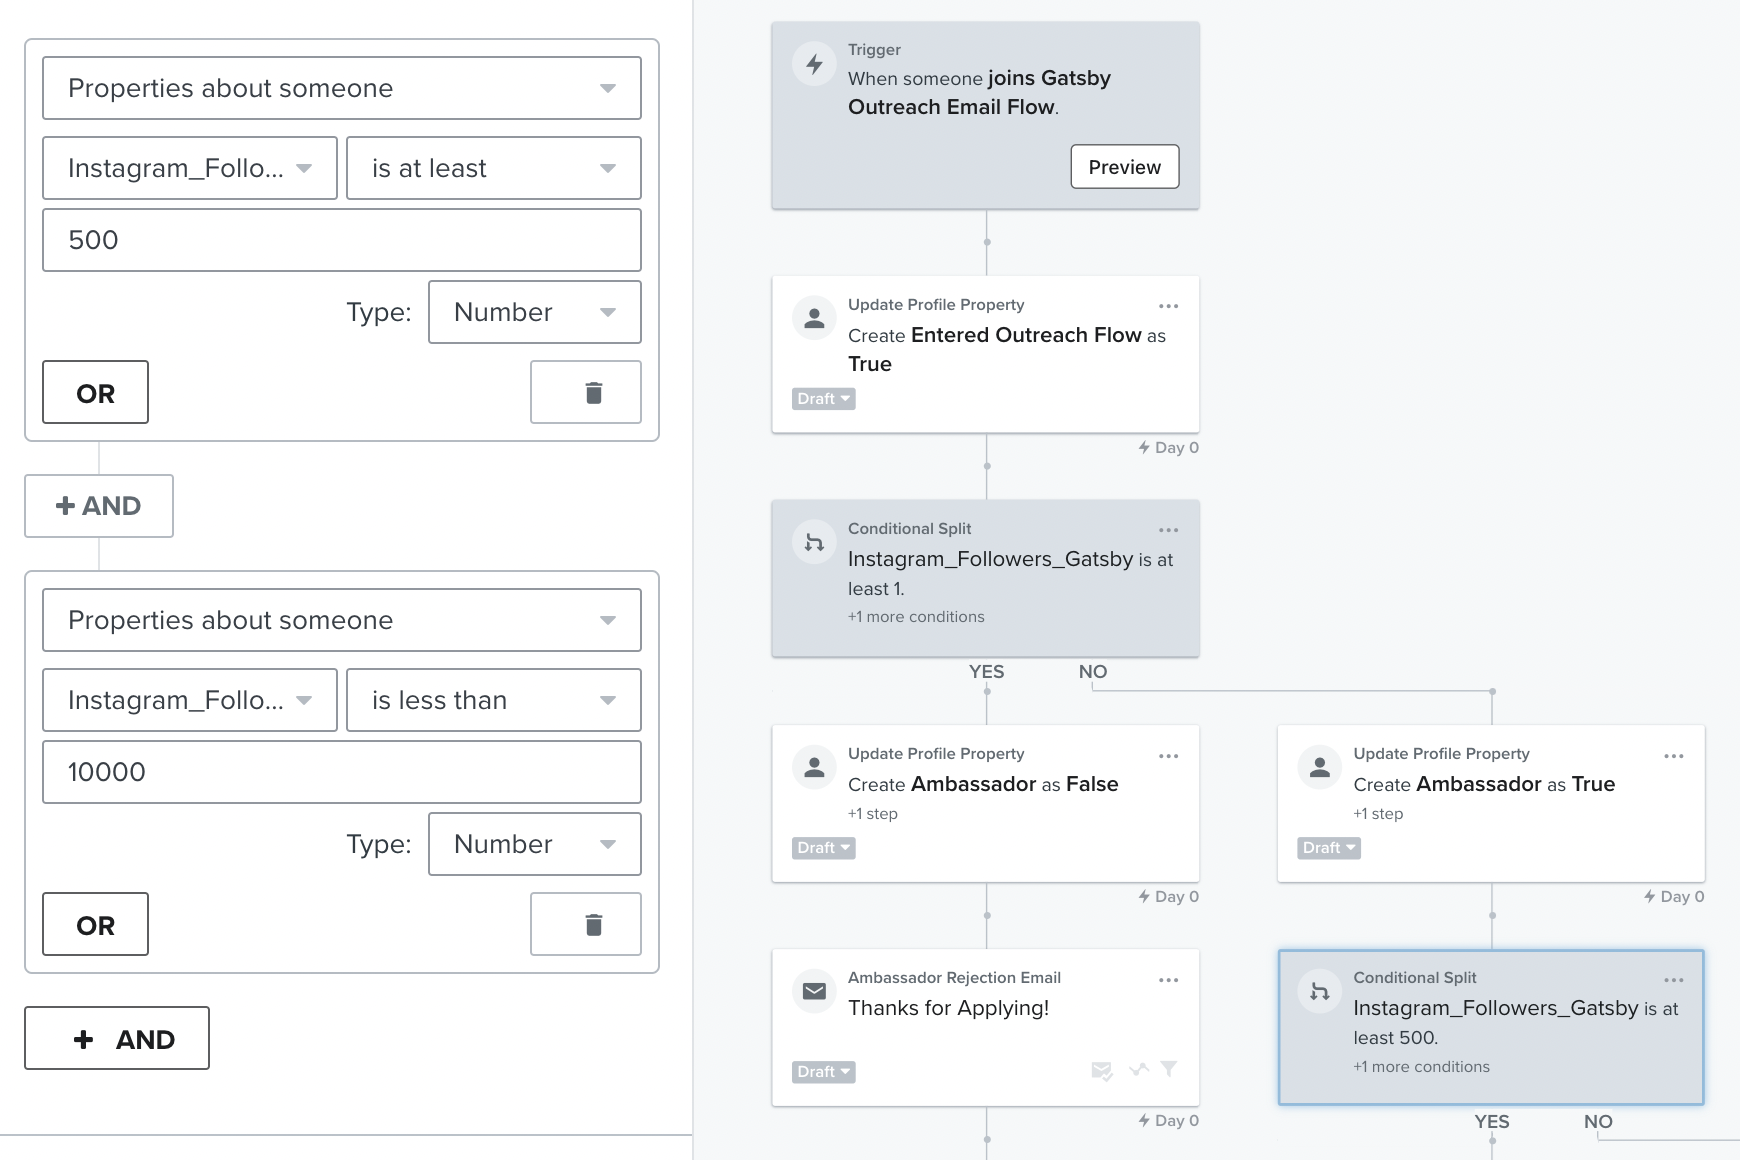This screenshot has height=1160, width=1740.
Task: Click person icon on Entered Outreach Flow card
Action: pos(814,319)
